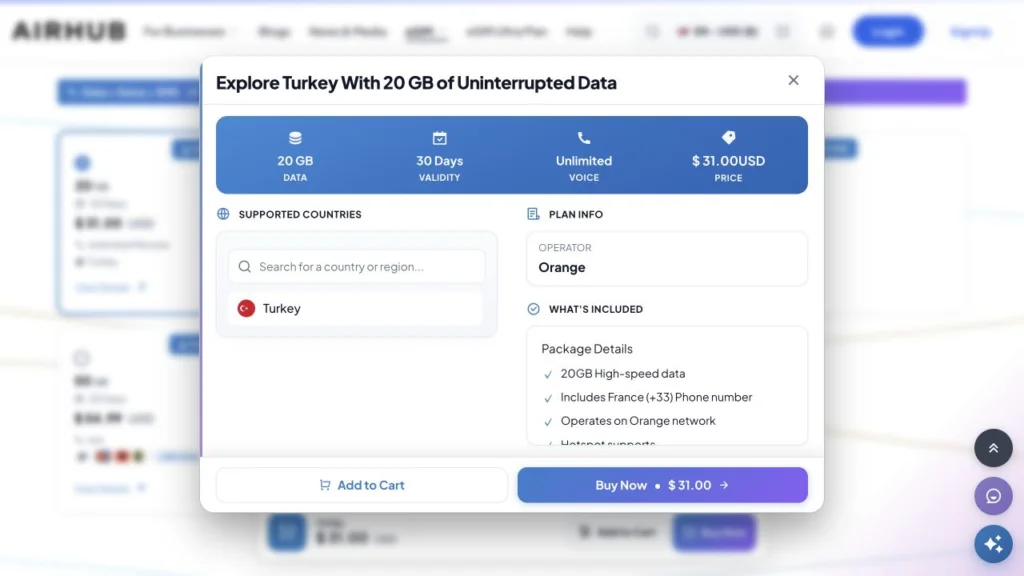Image resolution: width=1024 pixels, height=576 pixels.
Task: Open the chat support bubble button
Action: tap(993, 496)
